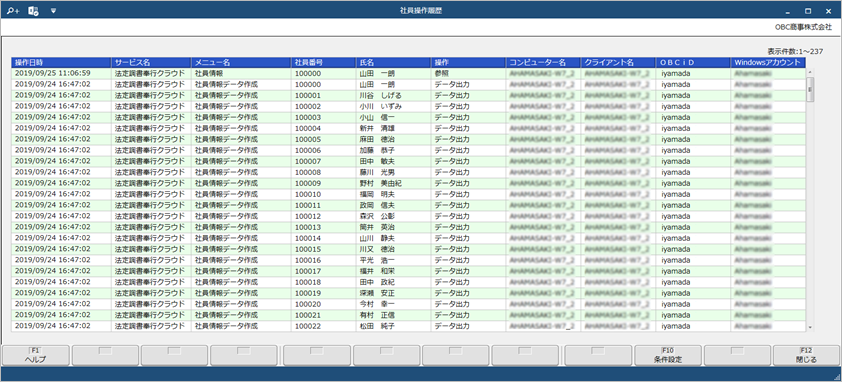Image resolution: width=842 pixels, height=382 pixels.
Task: Select the name 有村 正信
Action: tap(377, 314)
